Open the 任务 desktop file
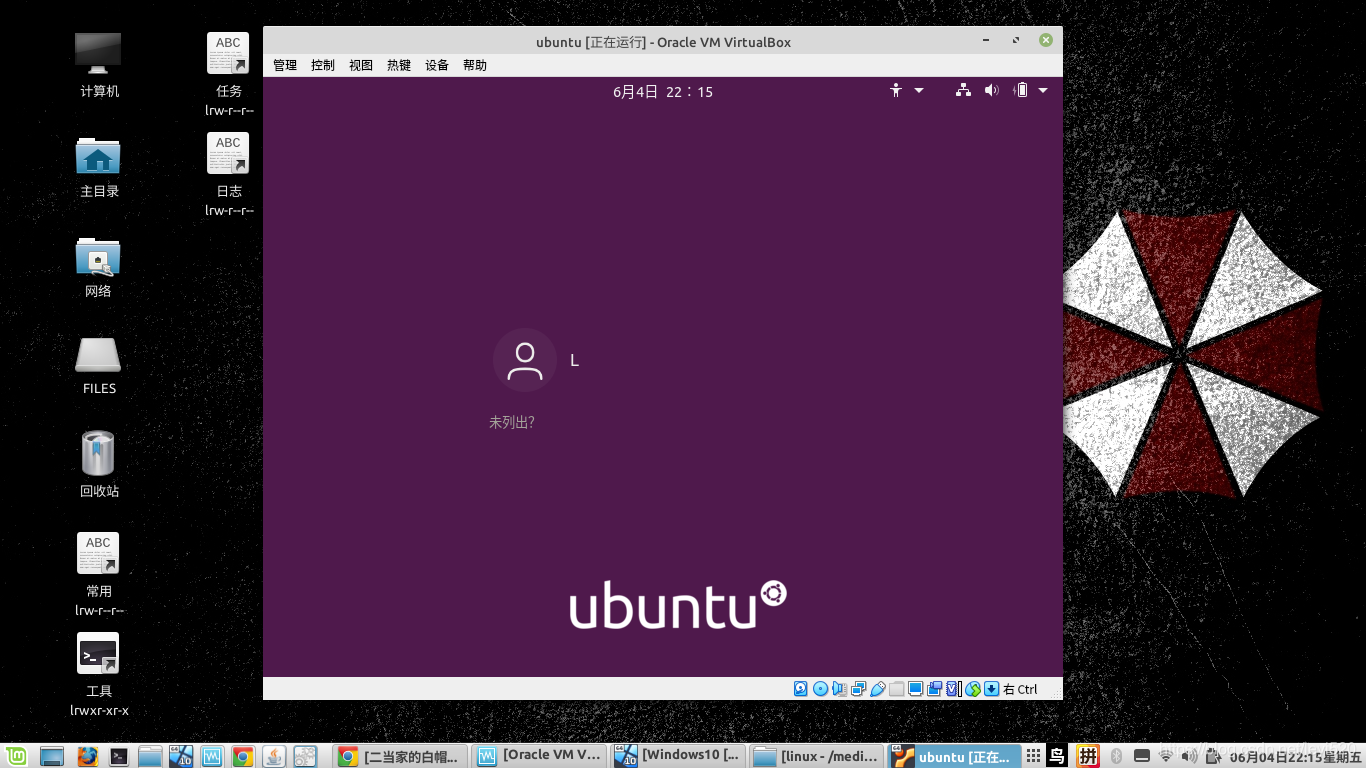This screenshot has width=1366, height=768. [229, 74]
